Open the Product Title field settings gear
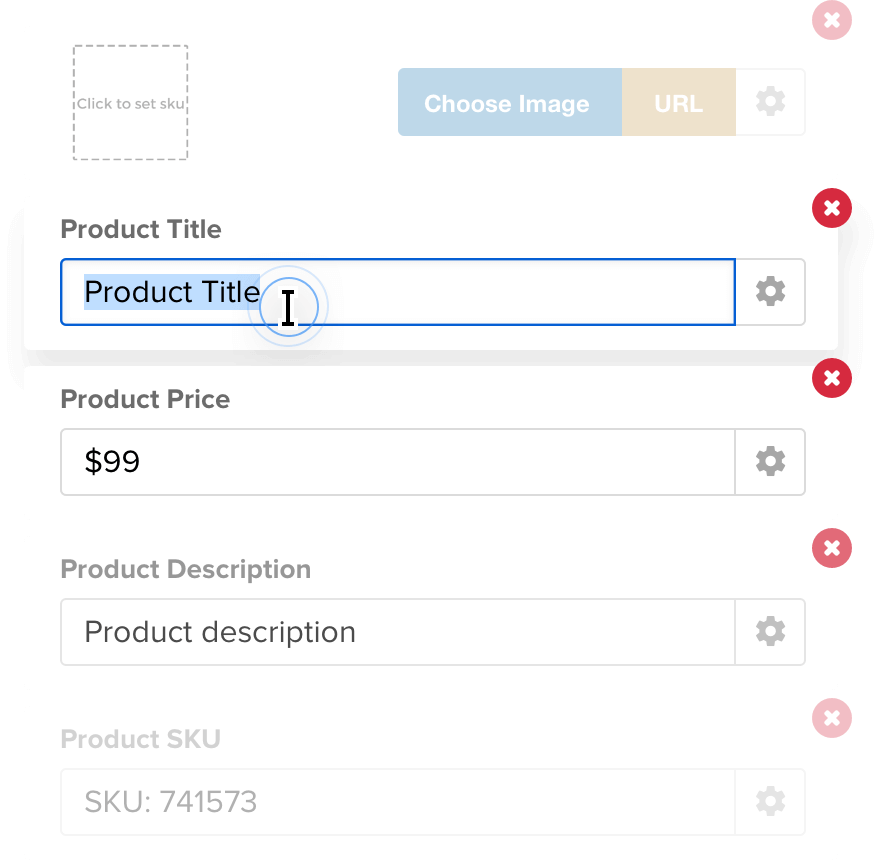The image size is (884, 860). 770,292
